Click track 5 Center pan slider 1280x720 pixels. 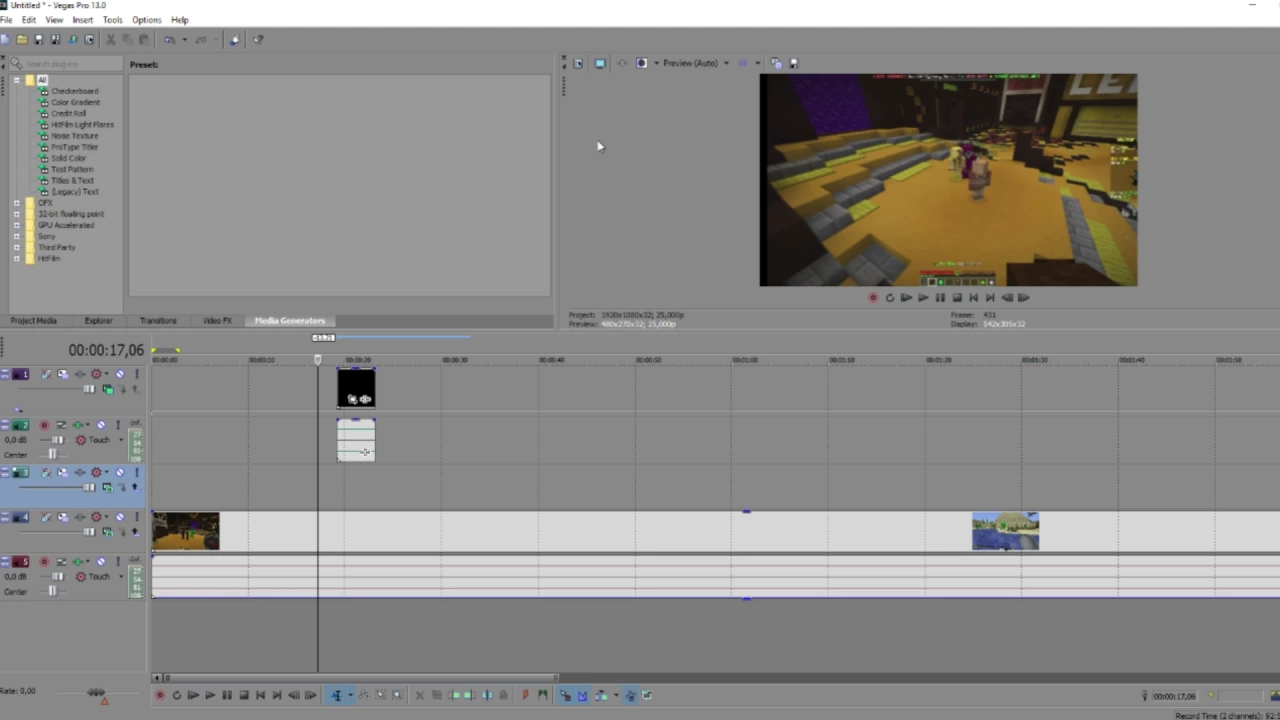[x=52, y=590]
